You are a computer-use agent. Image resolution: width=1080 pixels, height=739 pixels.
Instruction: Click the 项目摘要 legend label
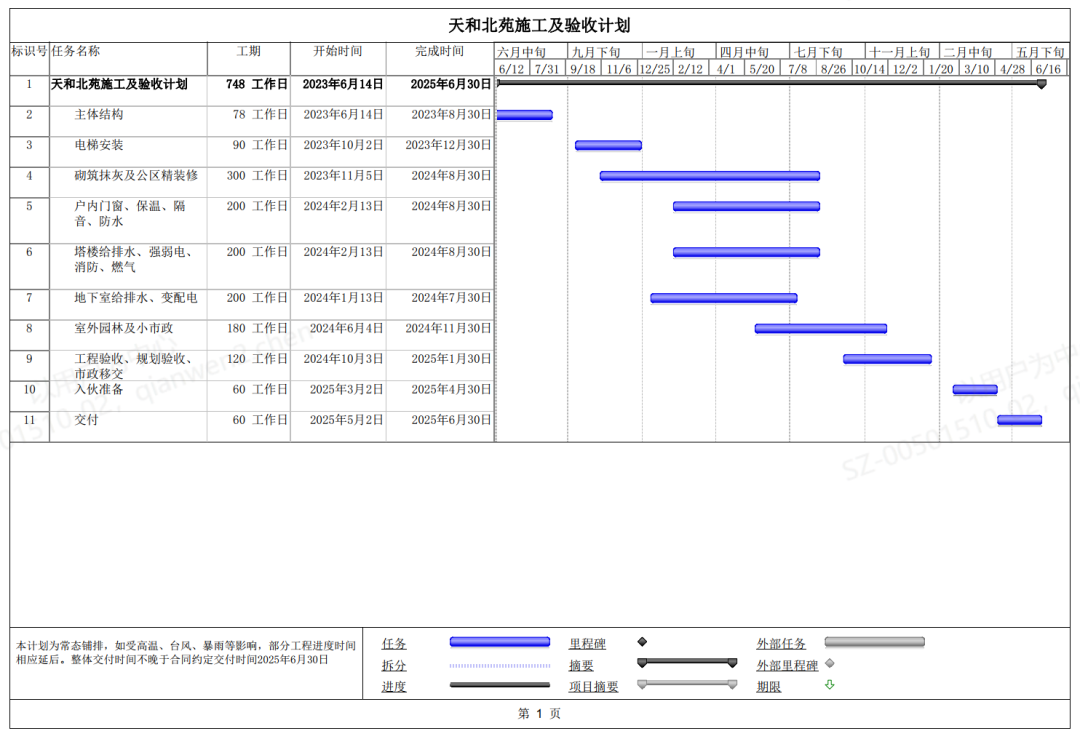pyautogui.click(x=594, y=687)
